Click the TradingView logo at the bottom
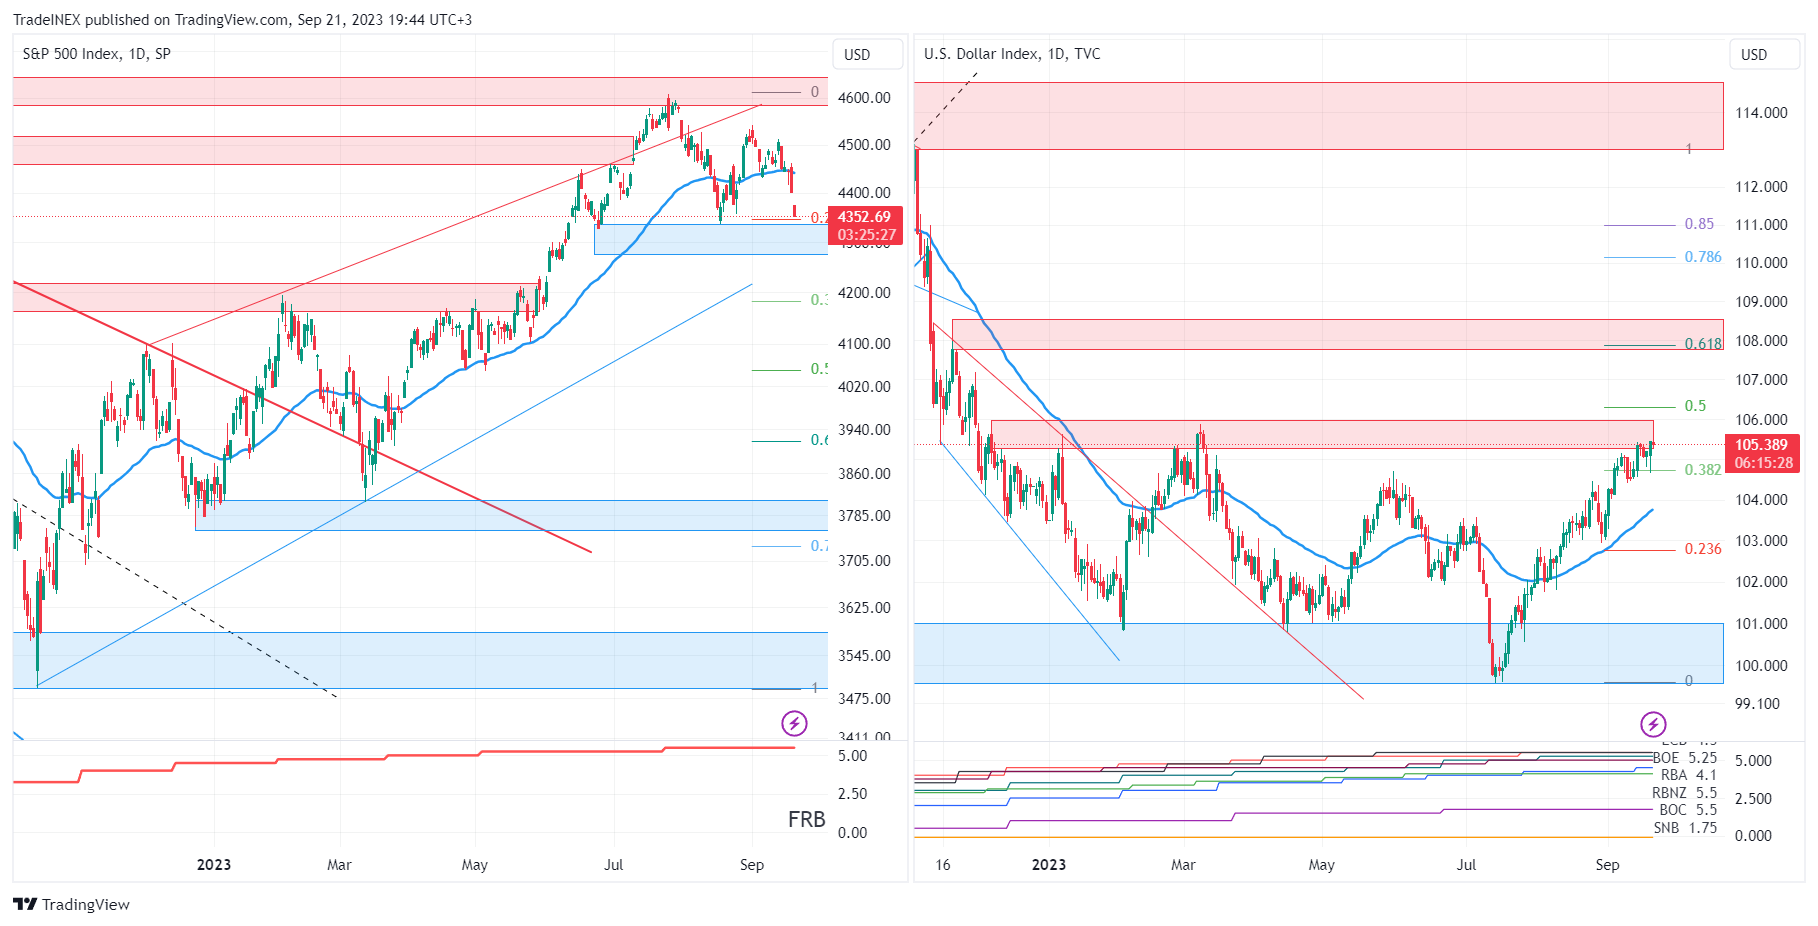The height and width of the screenshot is (926, 1818). coord(72,904)
